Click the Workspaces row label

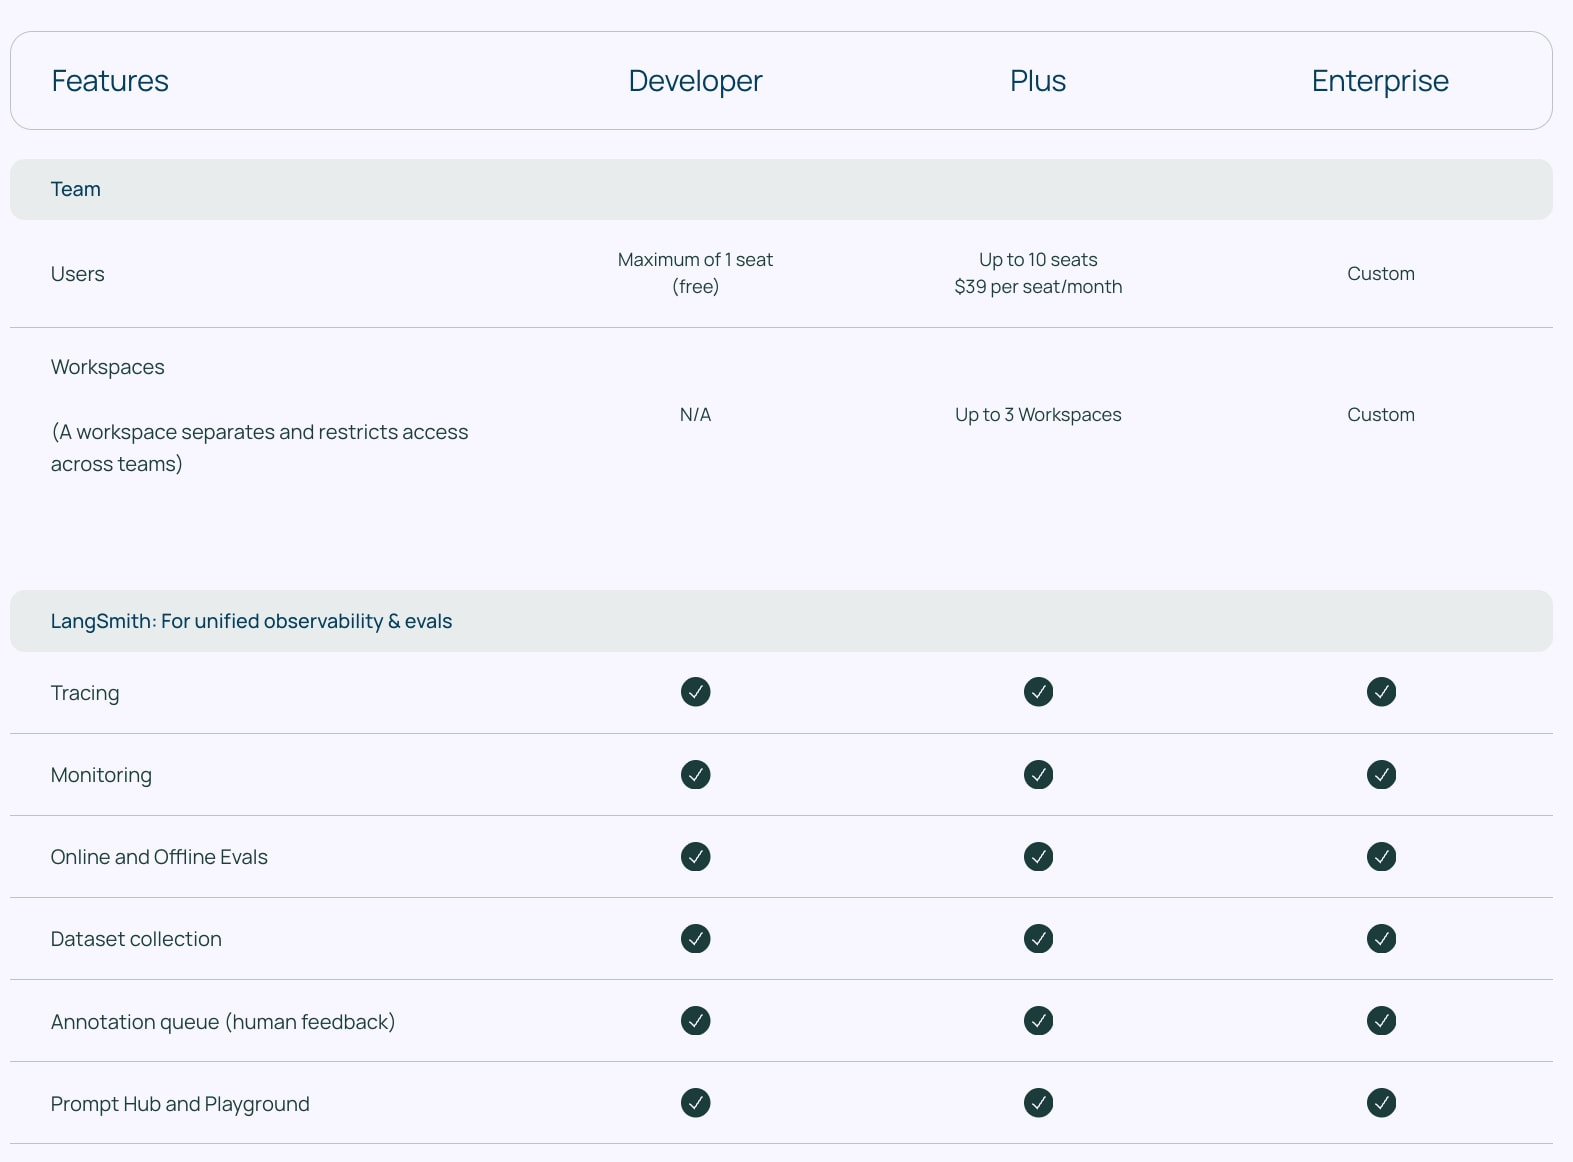click(x=107, y=367)
